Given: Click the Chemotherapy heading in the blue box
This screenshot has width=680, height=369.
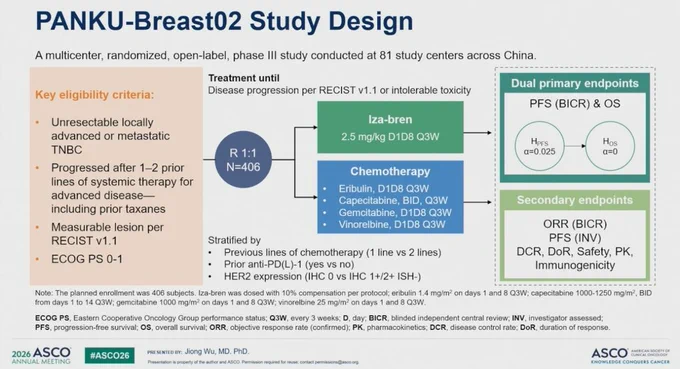Looking at the screenshot, I should (x=390, y=171).
